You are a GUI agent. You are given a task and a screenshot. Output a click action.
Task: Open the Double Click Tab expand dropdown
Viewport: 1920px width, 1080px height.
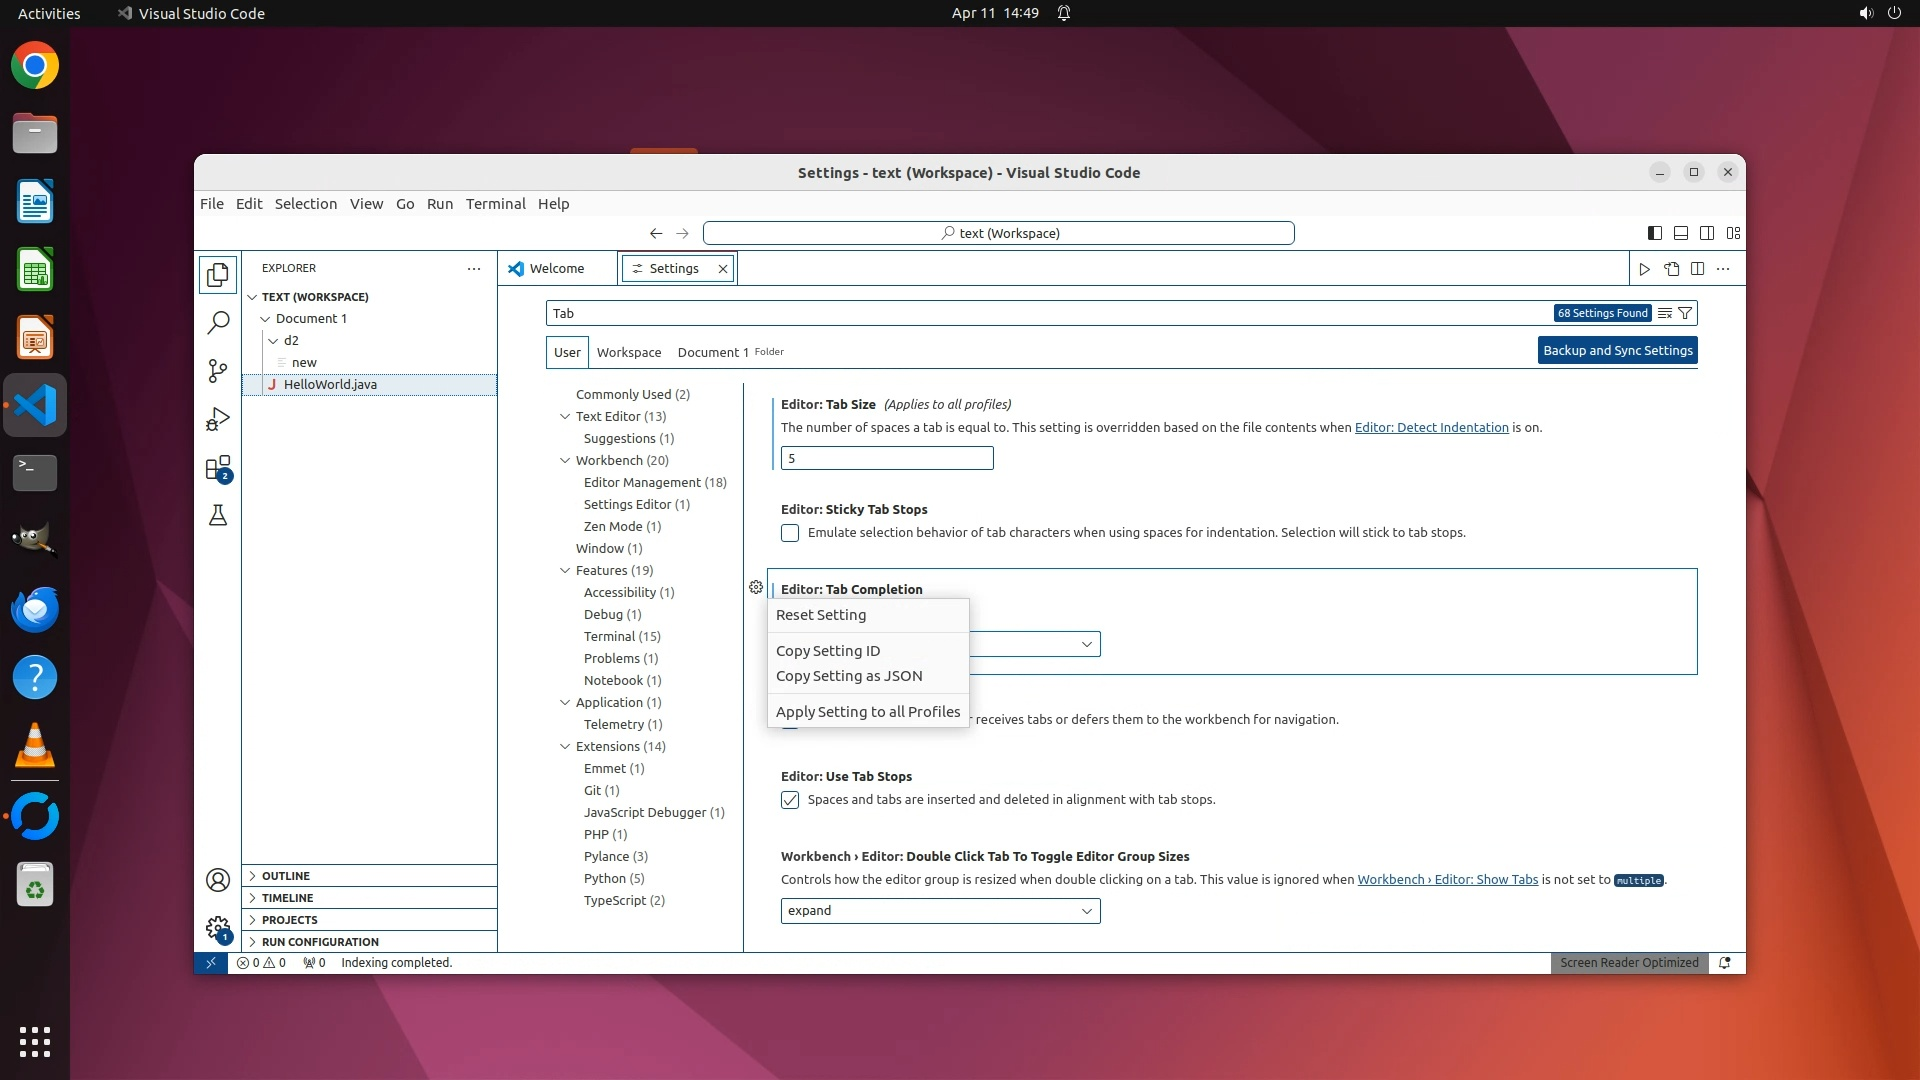[940, 911]
